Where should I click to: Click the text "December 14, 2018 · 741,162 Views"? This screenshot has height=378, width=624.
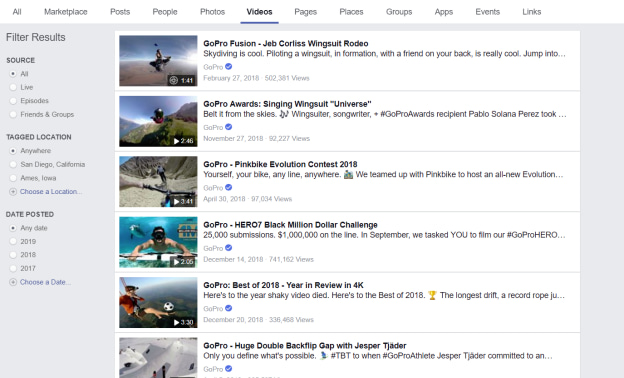(x=258, y=259)
